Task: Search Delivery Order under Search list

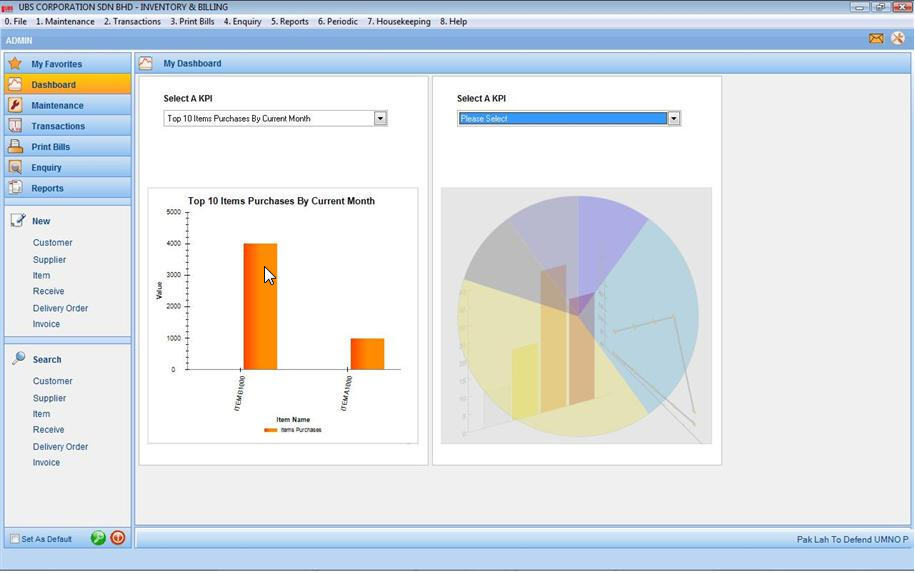Action: (61, 446)
